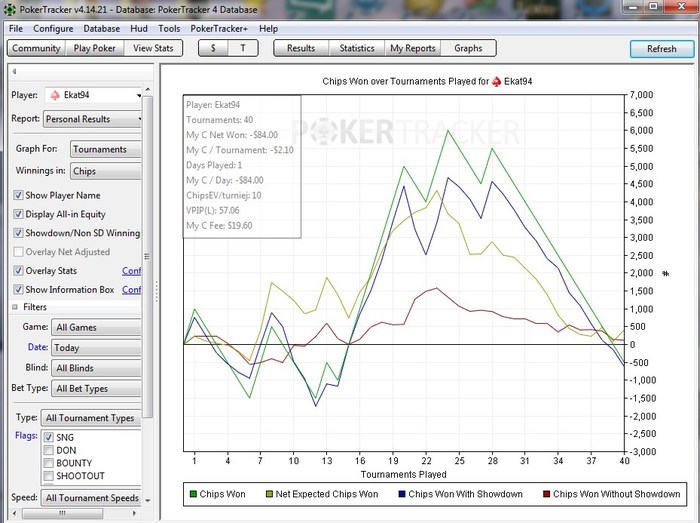Image resolution: width=700 pixels, height=523 pixels.
Task: Uncheck Show Information Box checkbox
Action: point(18,290)
